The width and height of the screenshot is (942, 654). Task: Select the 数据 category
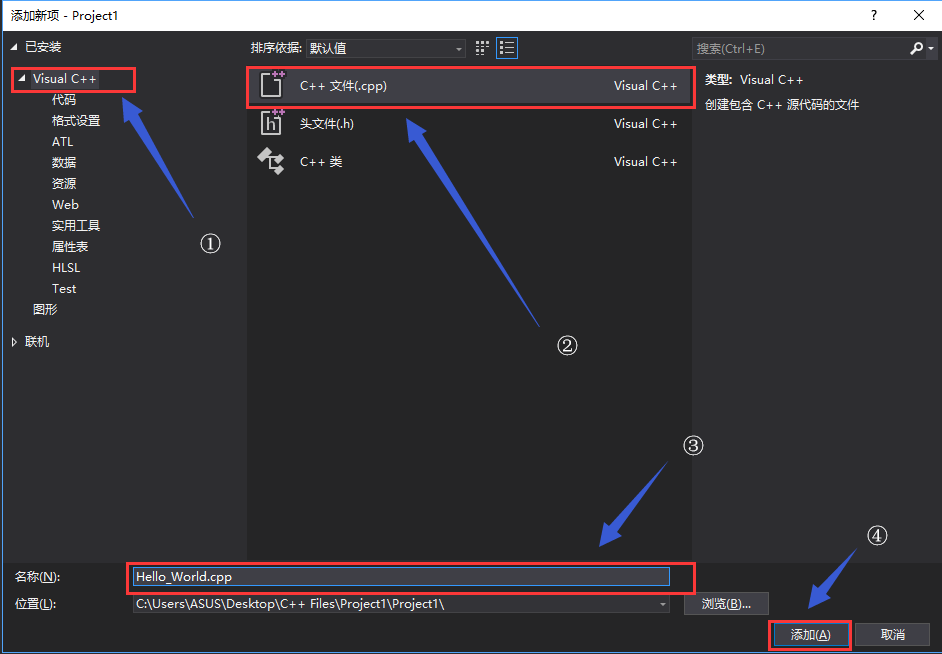(x=64, y=163)
